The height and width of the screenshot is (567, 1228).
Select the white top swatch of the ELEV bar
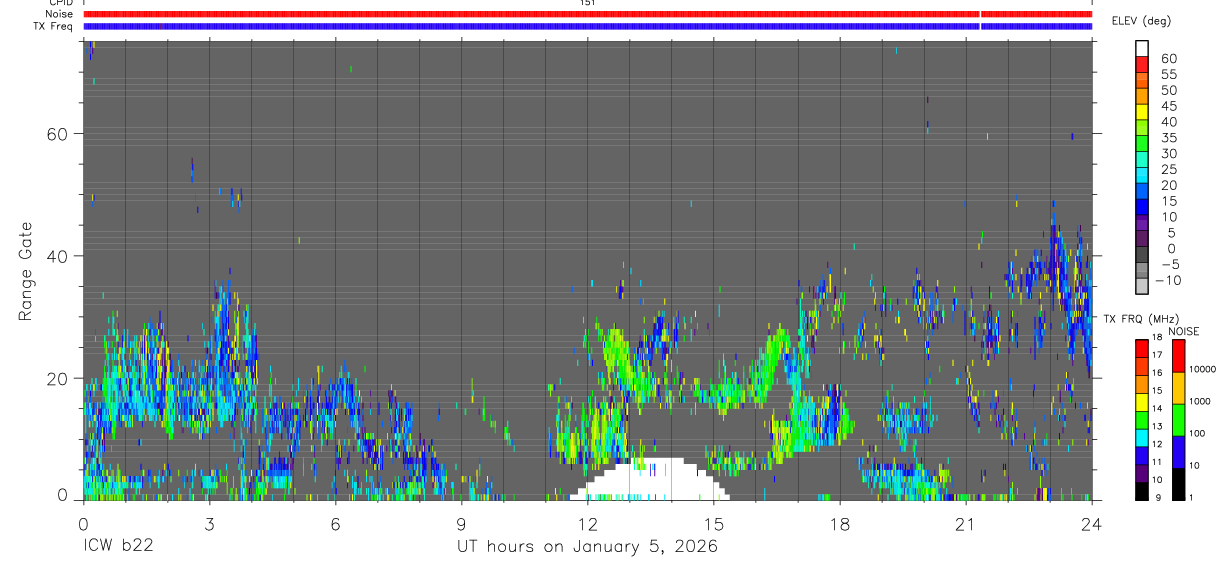pyautogui.click(x=1142, y=47)
